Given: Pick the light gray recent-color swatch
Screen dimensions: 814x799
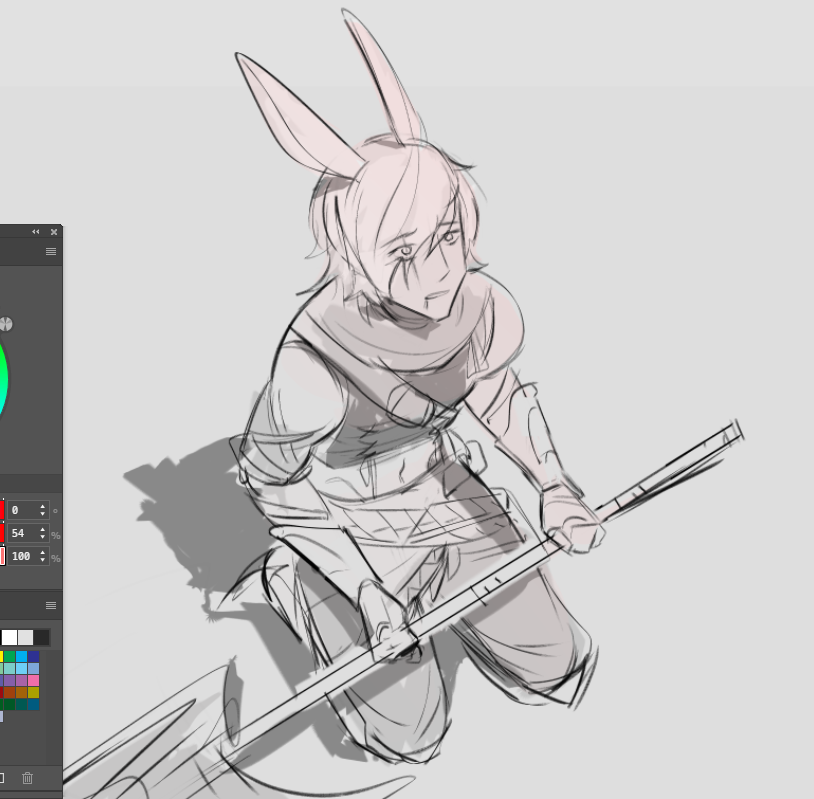Looking at the screenshot, I should (25, 638).
